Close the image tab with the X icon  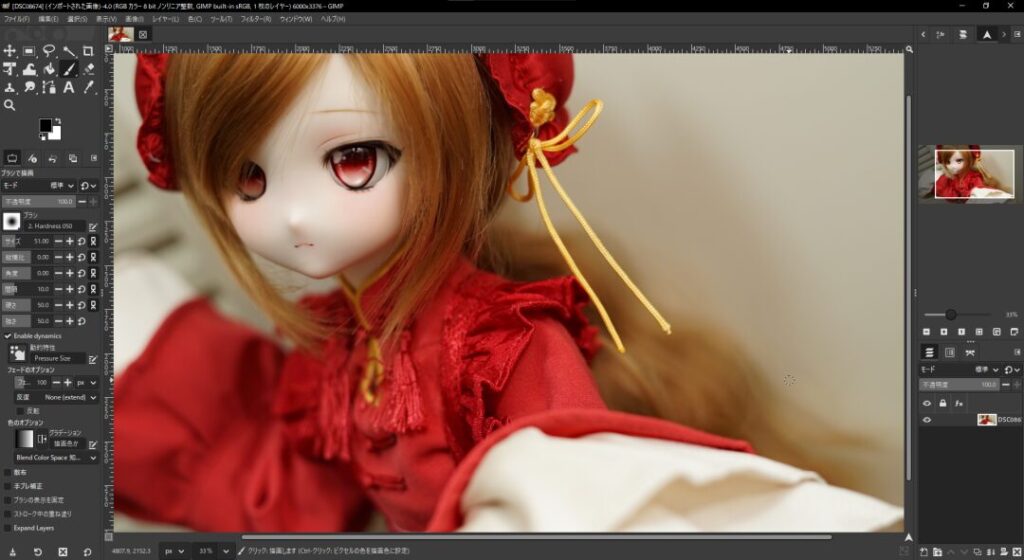pos(143,35)
